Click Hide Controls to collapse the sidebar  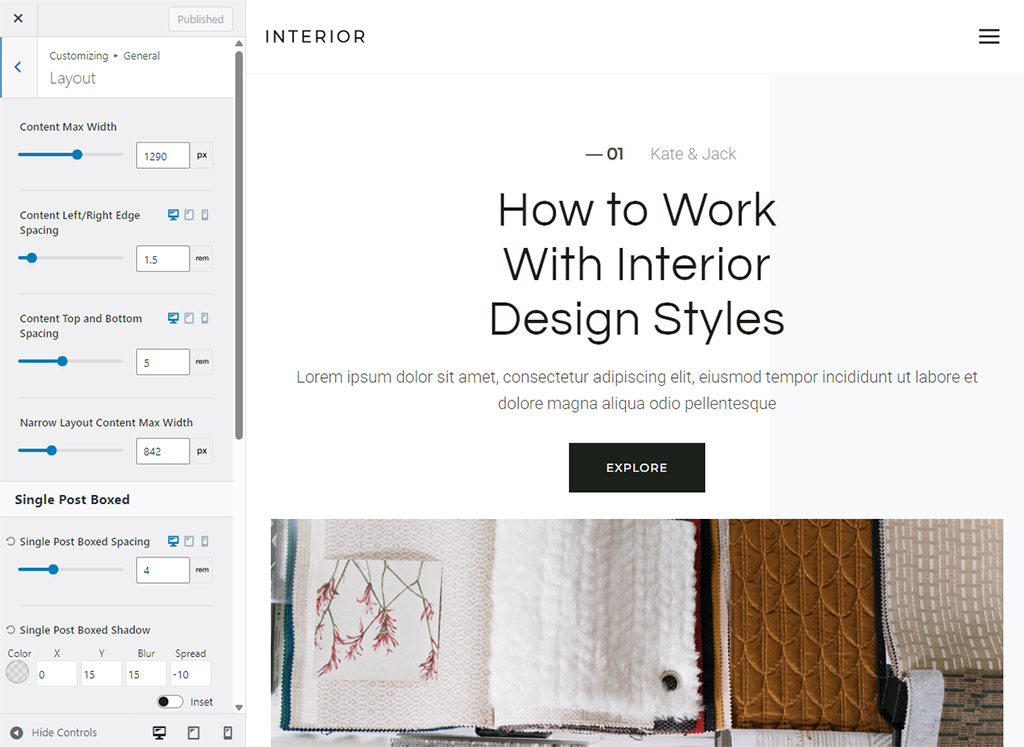click(x=54, y=733)
